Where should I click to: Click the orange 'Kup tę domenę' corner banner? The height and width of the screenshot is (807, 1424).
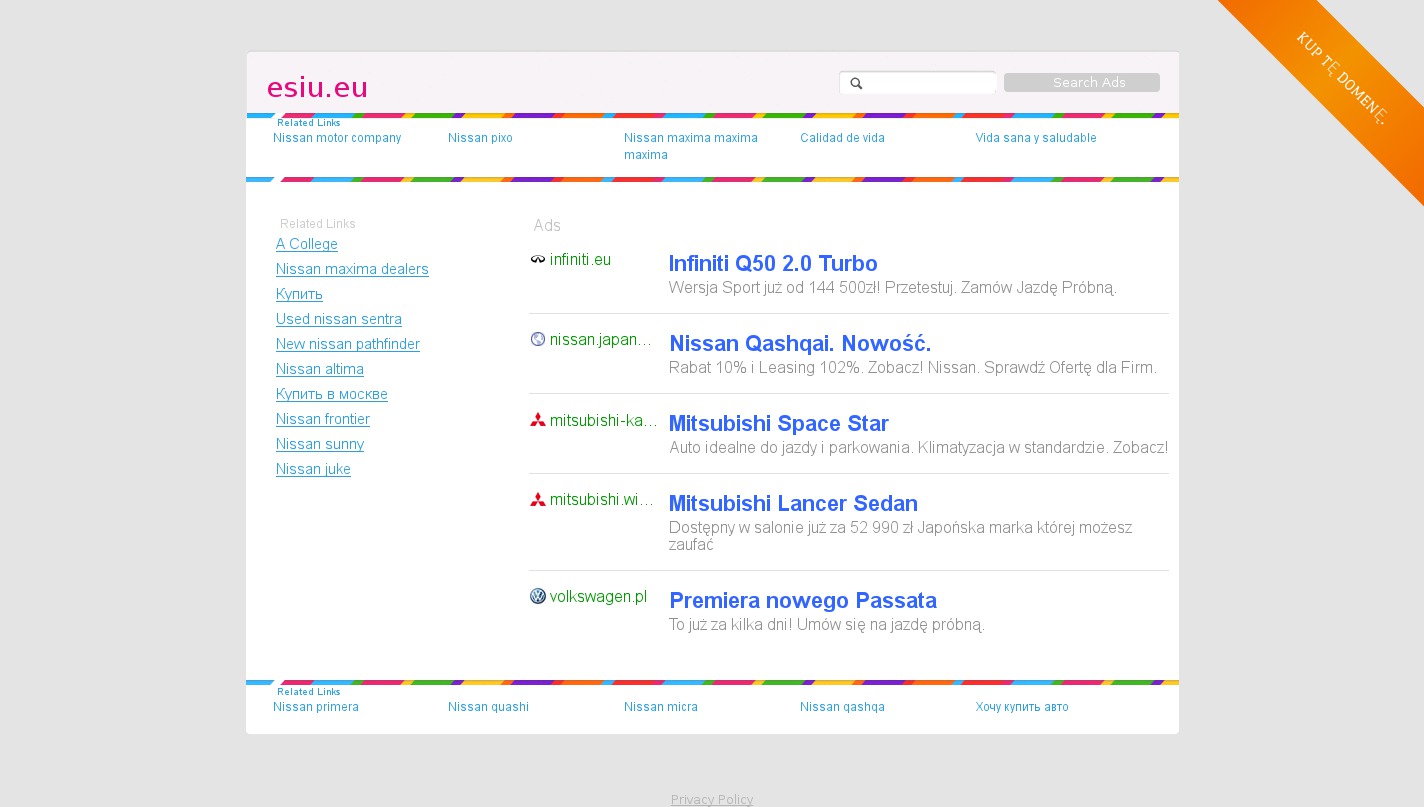pos(1340,78)
